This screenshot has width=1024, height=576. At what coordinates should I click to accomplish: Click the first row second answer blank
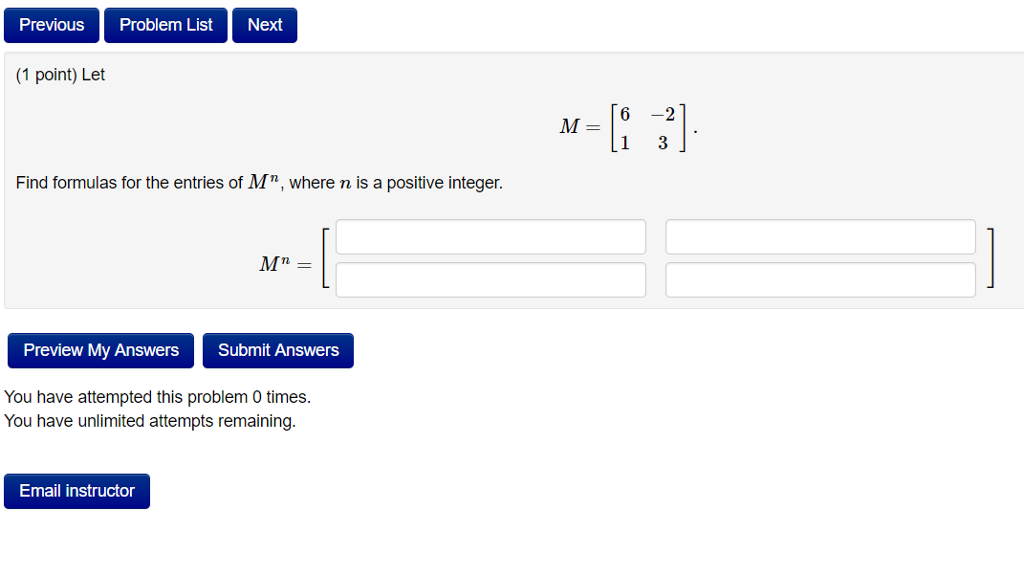[x=820, y=236]
